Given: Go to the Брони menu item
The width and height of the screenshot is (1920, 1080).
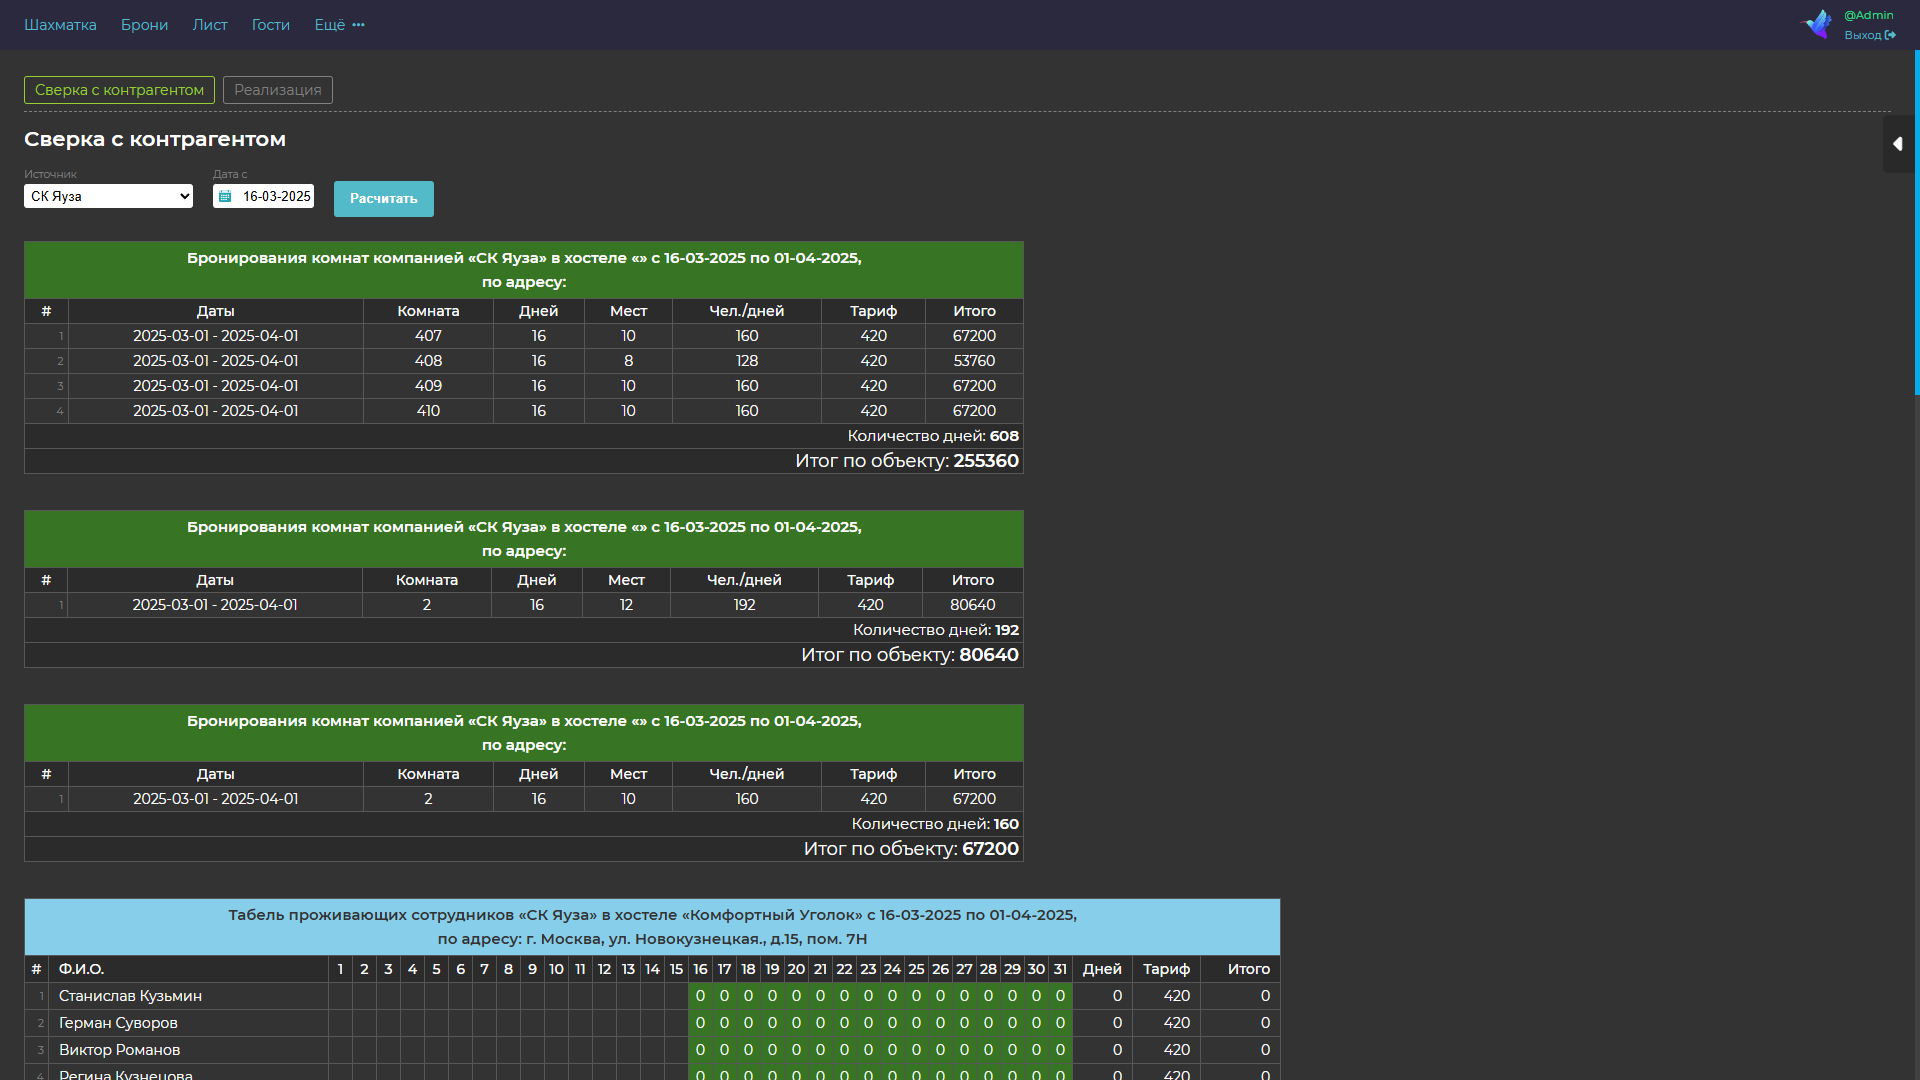Looking at the screenshot, I should (144, 25).
